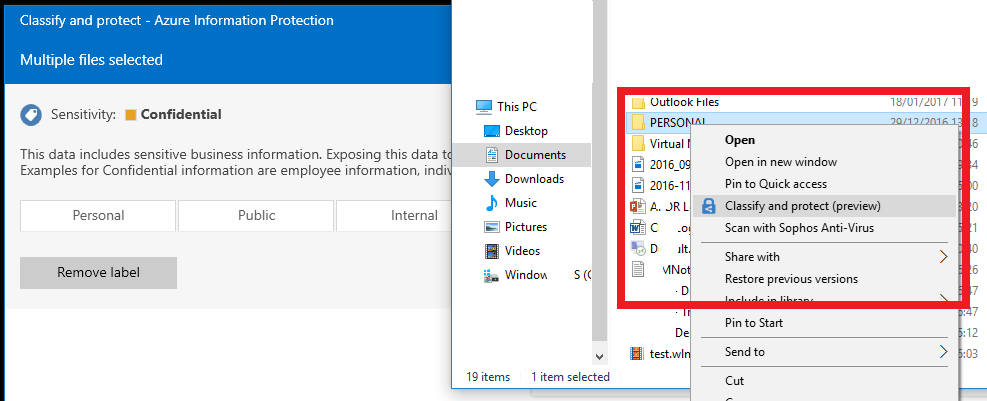
Task: Click navigation pane scrollbar down arrow
Action: [x=599, y=356]
